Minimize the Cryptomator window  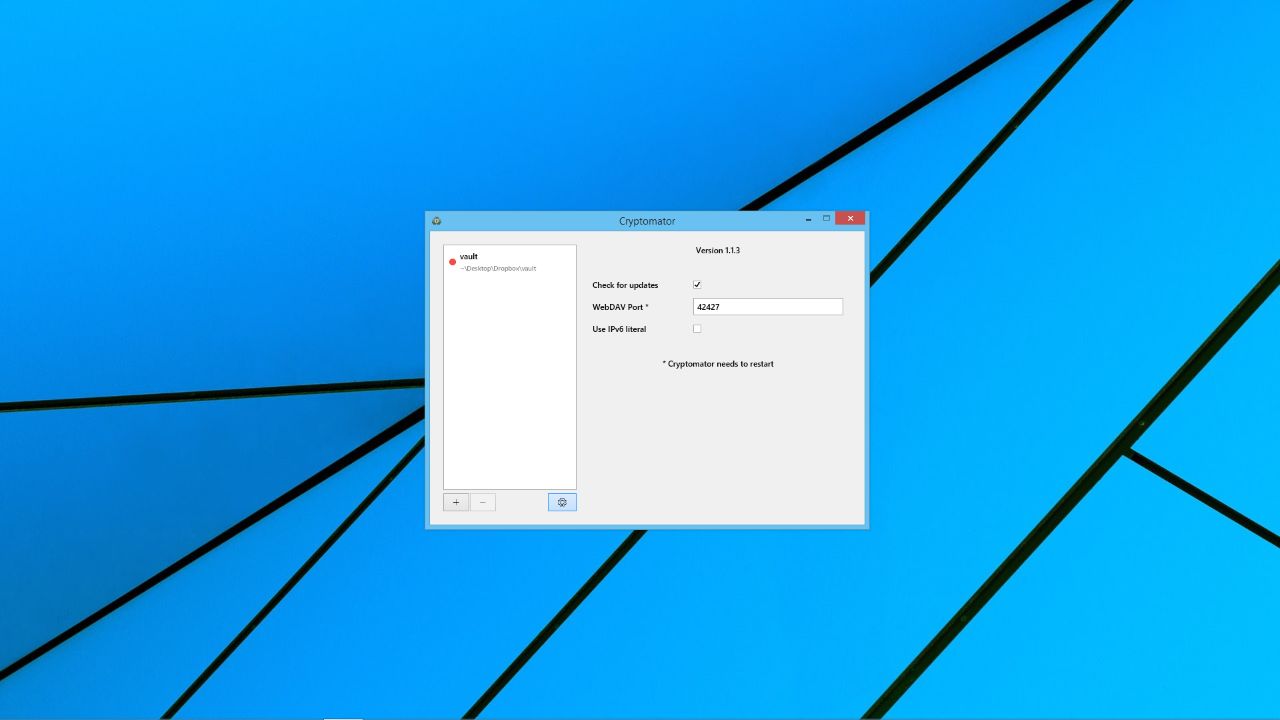(x=808, y=219)
